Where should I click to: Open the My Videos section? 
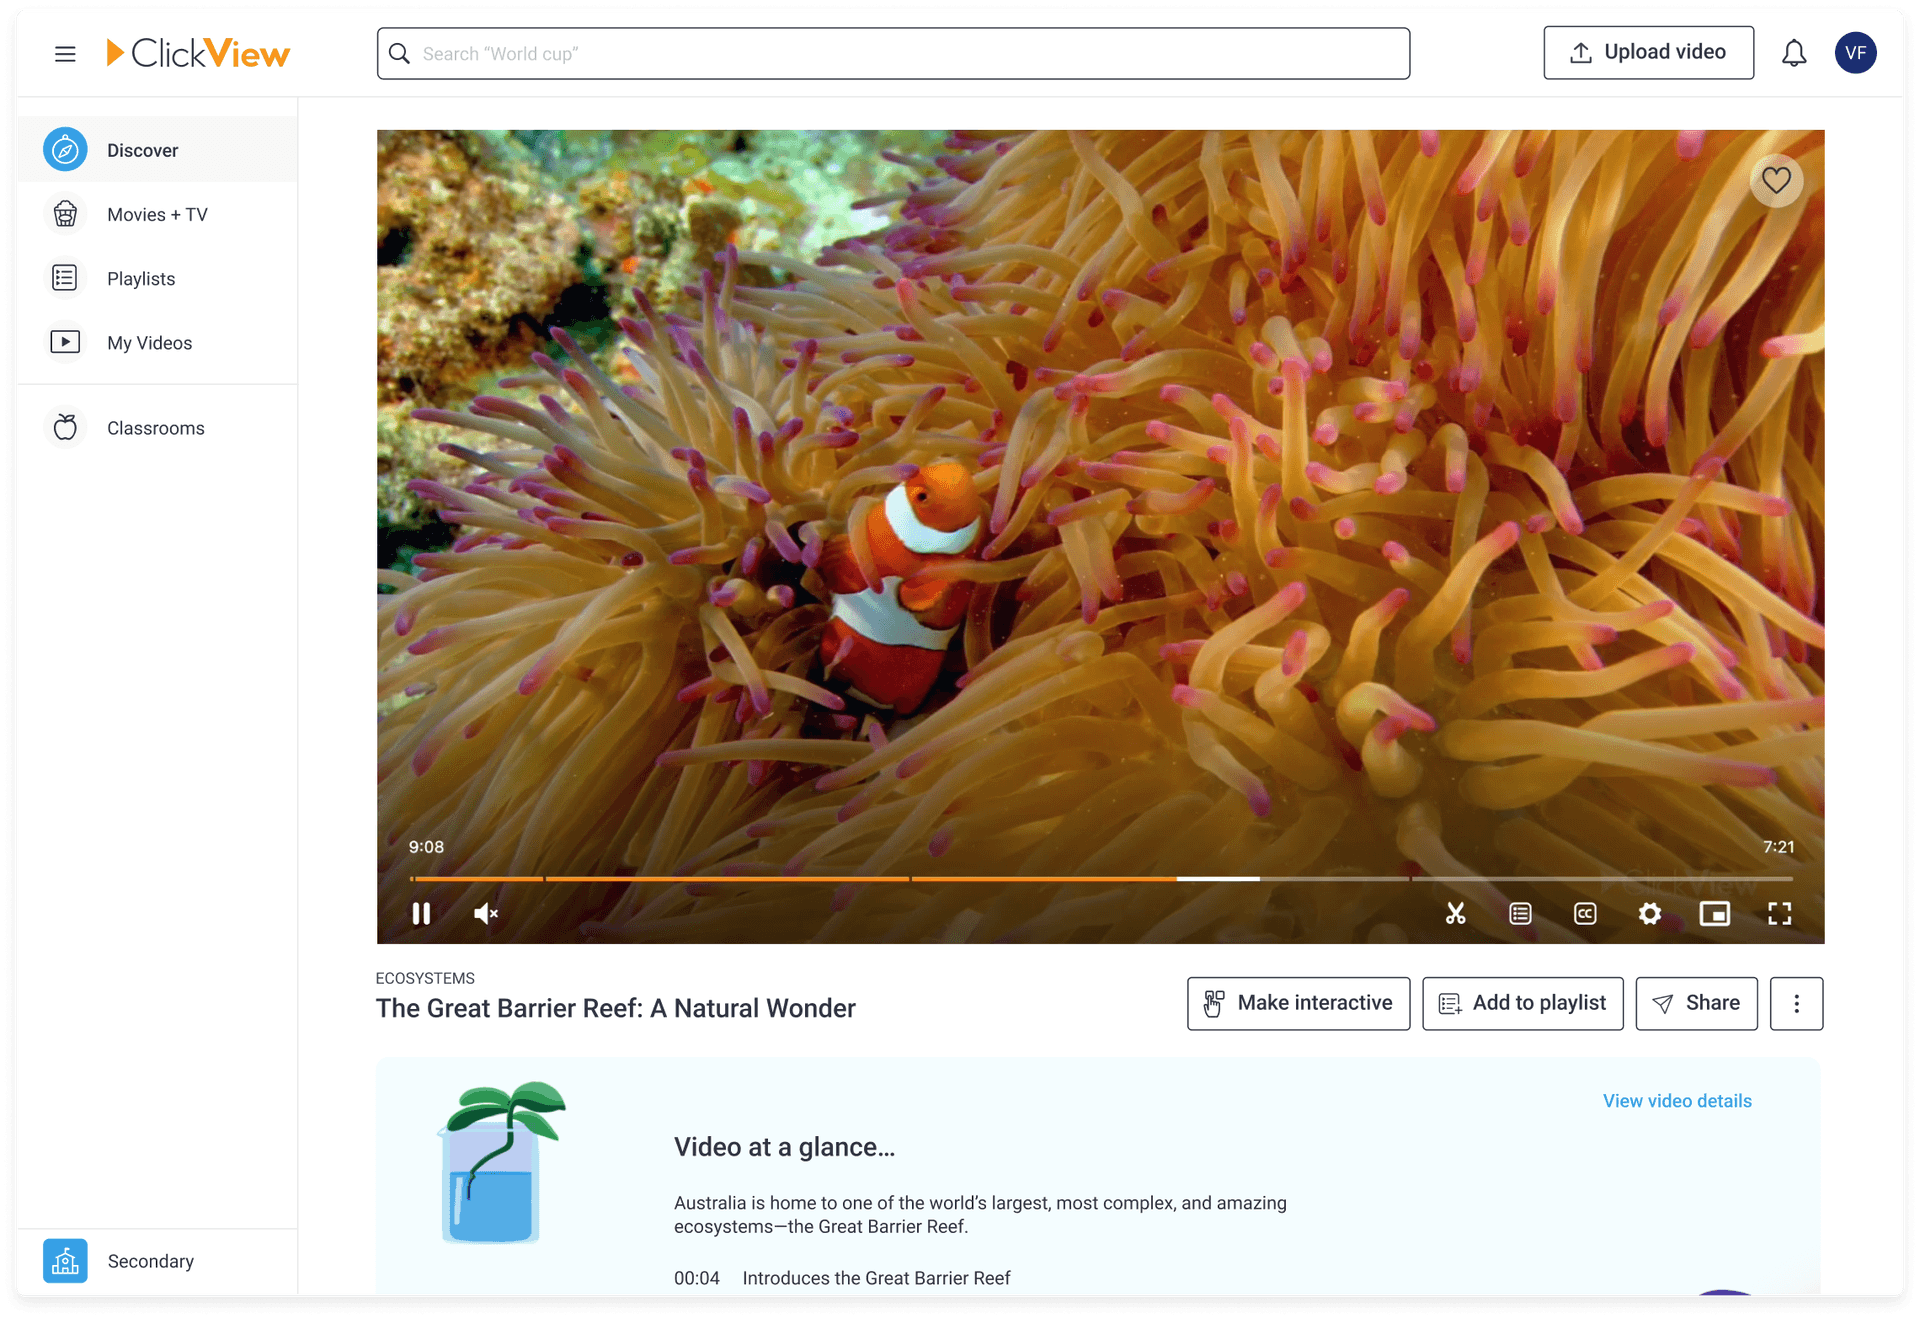tap(149, 342)
